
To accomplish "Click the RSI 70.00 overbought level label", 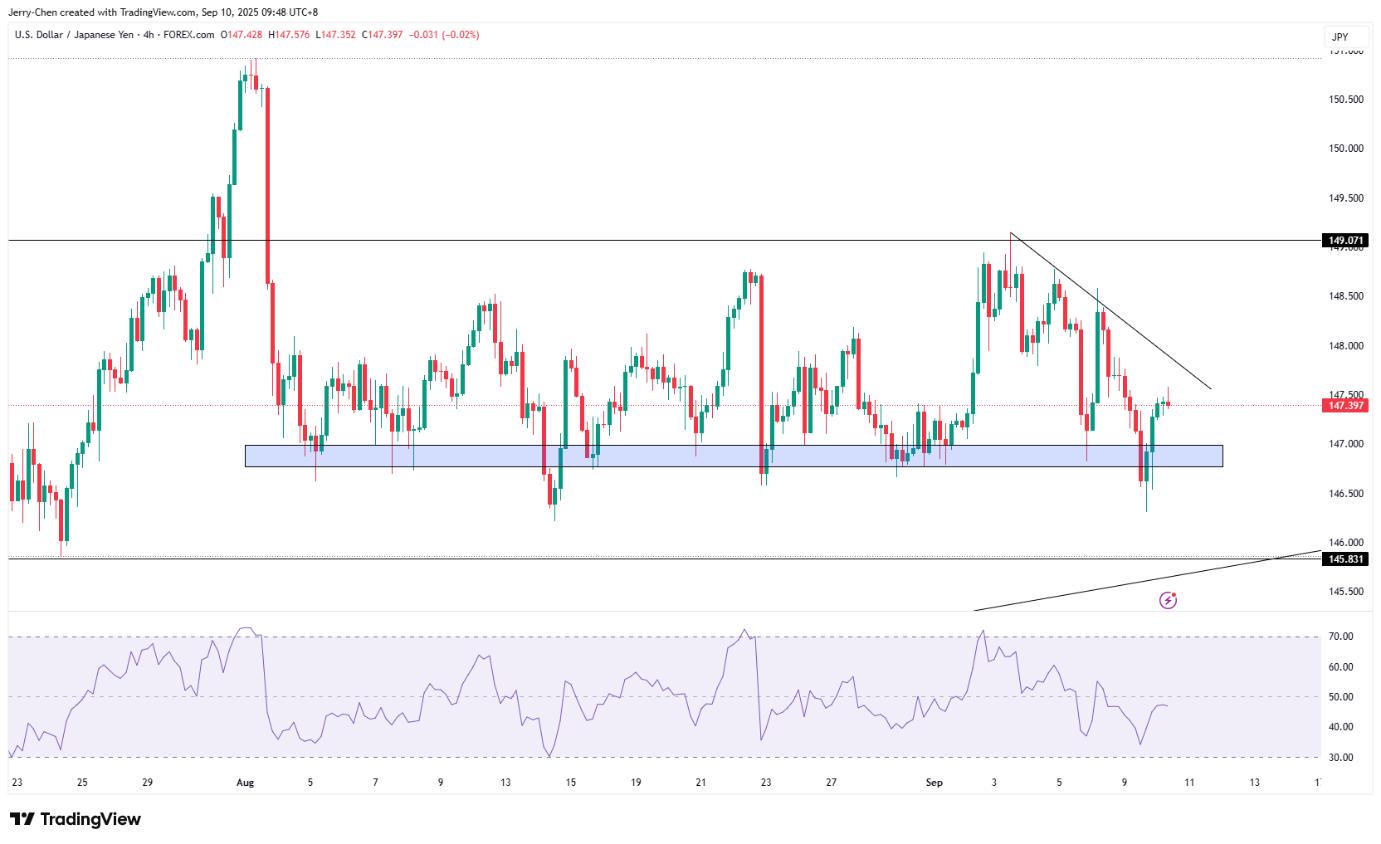I will click(1342, 637).
